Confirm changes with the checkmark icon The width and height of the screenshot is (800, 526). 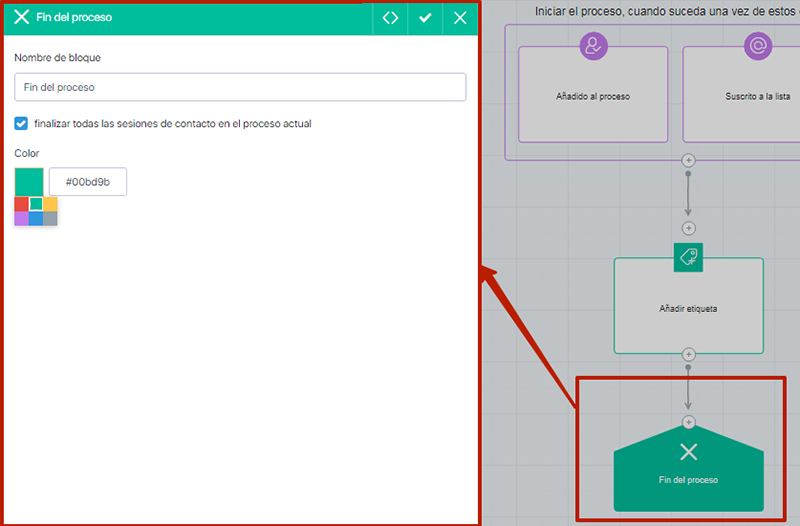(x=425, y=18)
